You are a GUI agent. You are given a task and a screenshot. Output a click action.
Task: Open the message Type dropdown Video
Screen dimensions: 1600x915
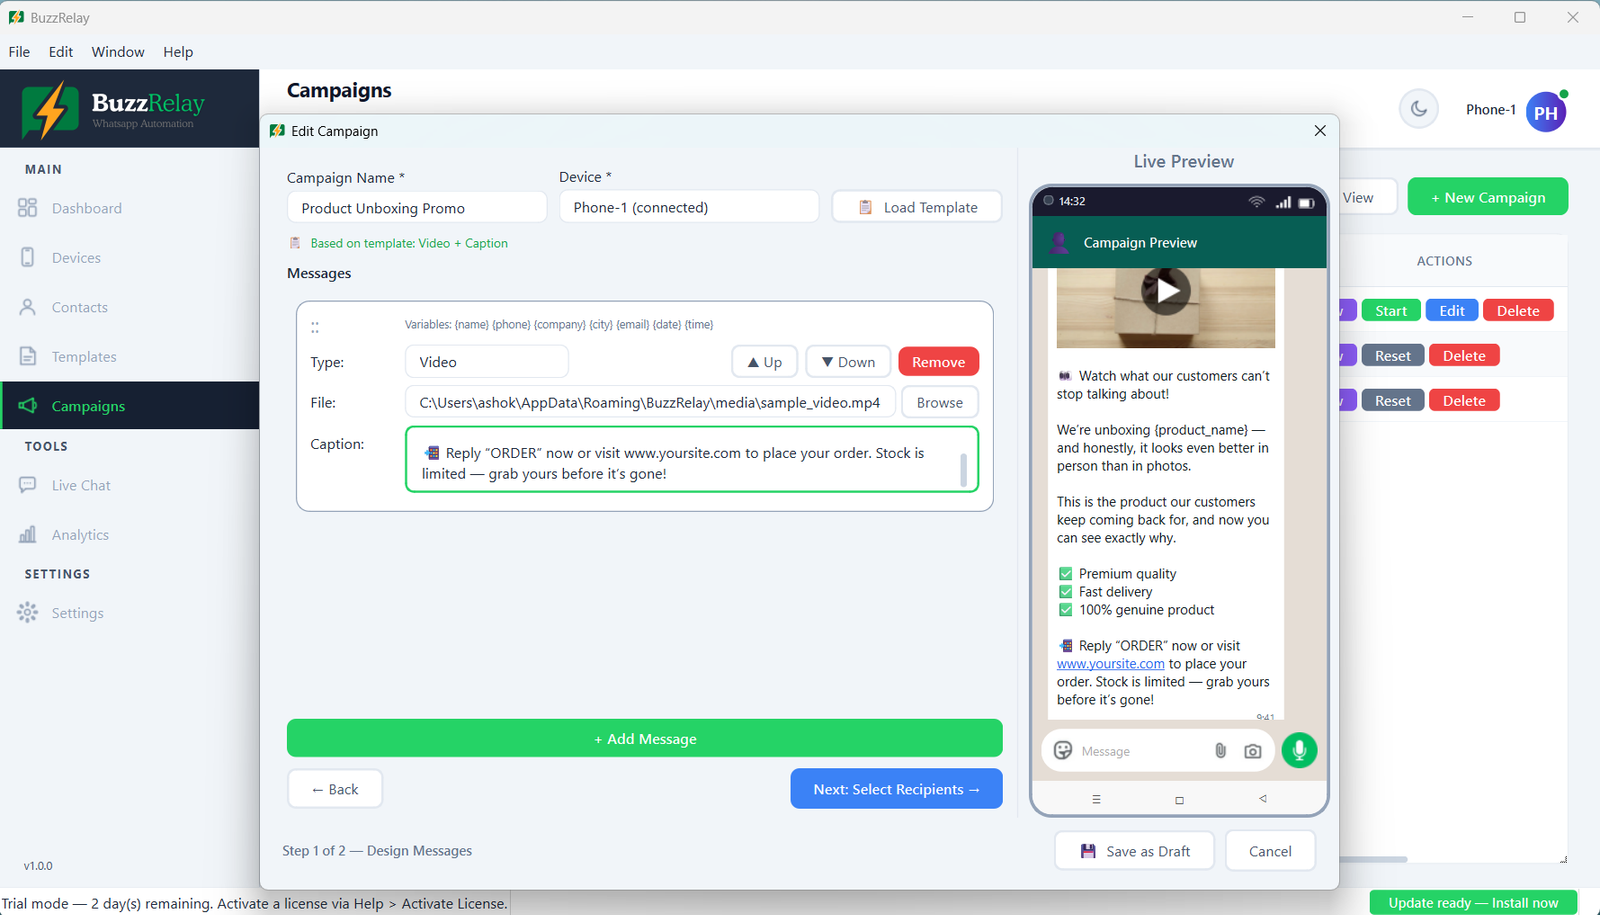point(487,362)
